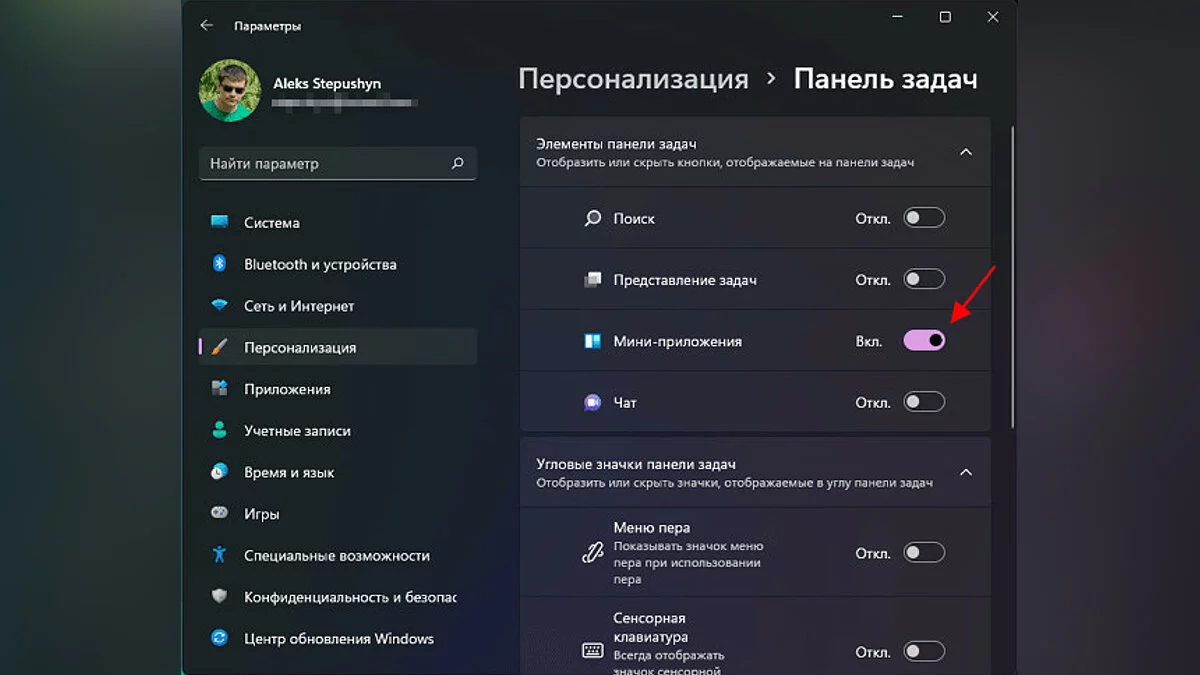Open Центр обновления Windows
This screenshot has width=1200, height=675.
tap(338, 638)
